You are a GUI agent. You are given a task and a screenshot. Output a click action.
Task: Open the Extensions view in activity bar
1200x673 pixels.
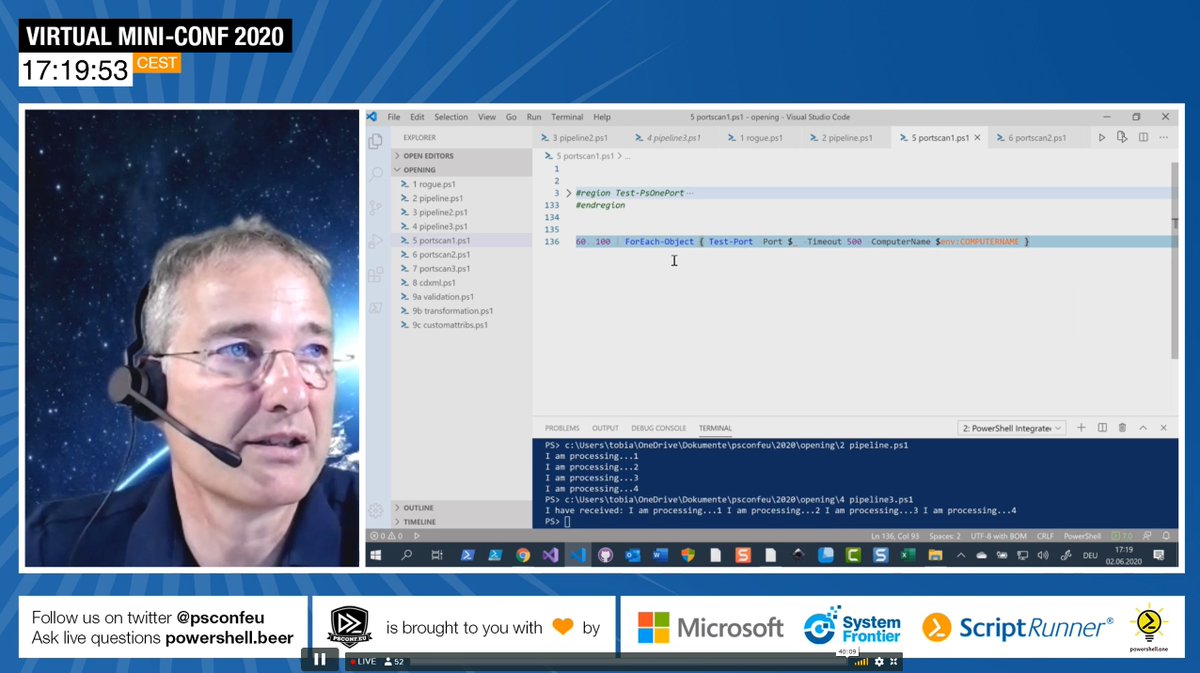376,274
